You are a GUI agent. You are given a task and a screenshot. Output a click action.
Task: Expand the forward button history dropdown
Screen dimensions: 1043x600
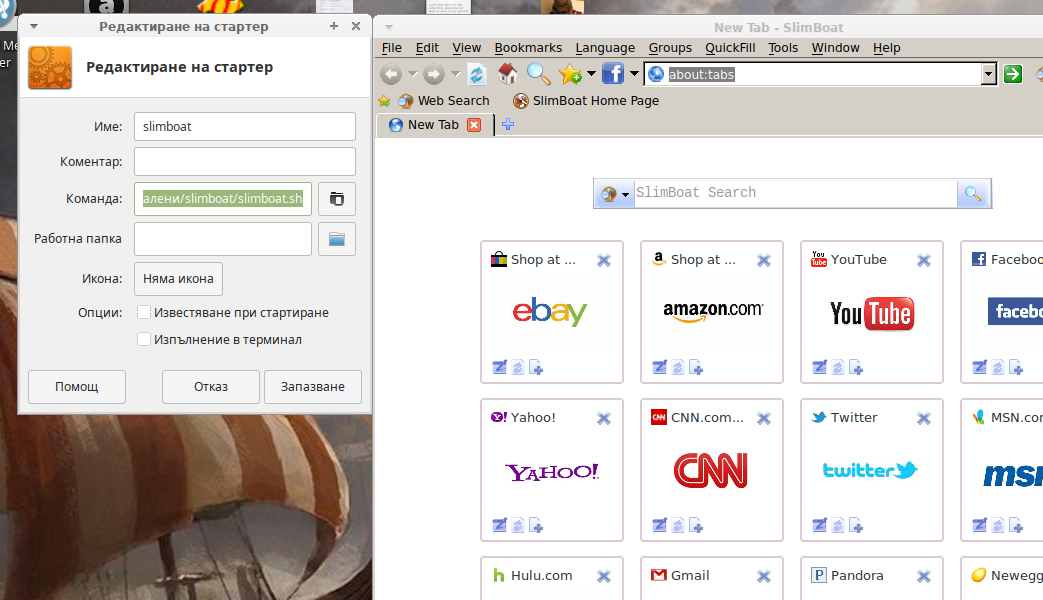point(456,74)
